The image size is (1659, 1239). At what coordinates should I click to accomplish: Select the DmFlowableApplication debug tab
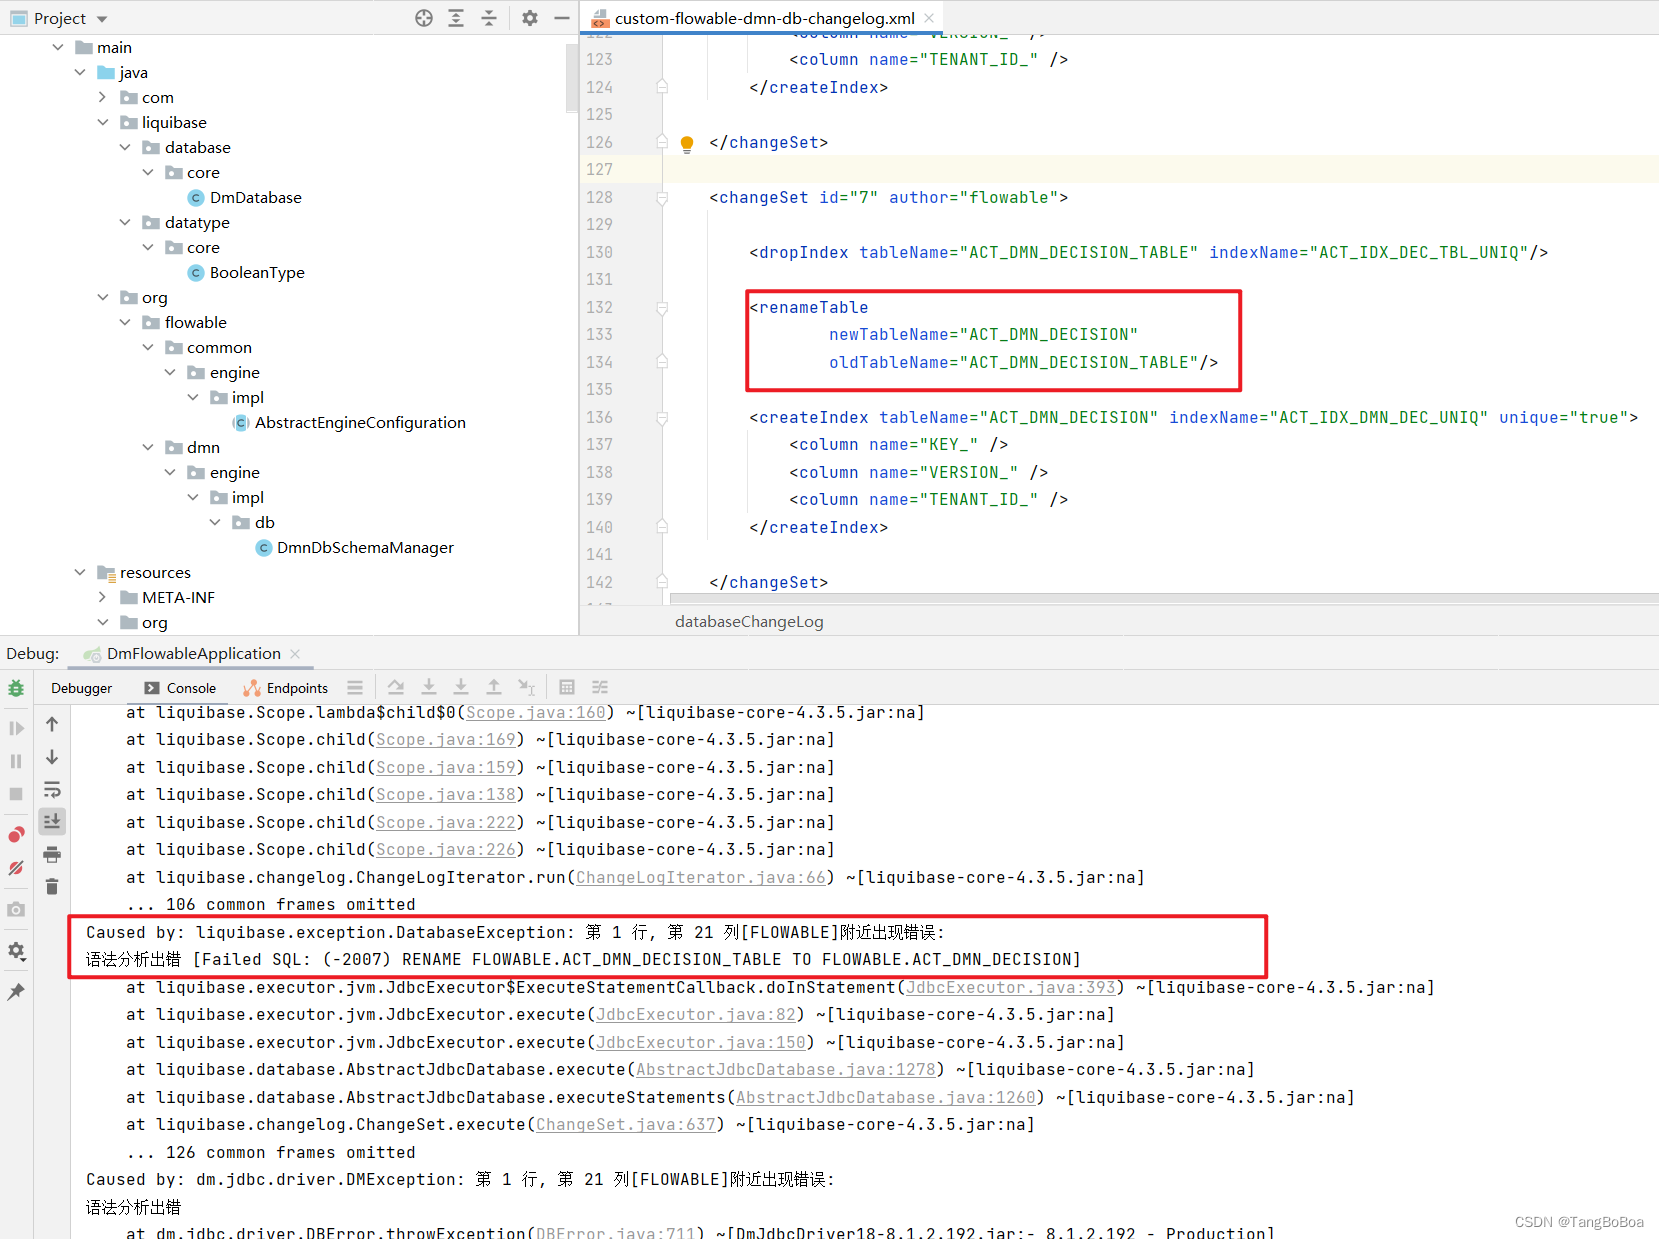pyautogui.click(x=193, y=654)
